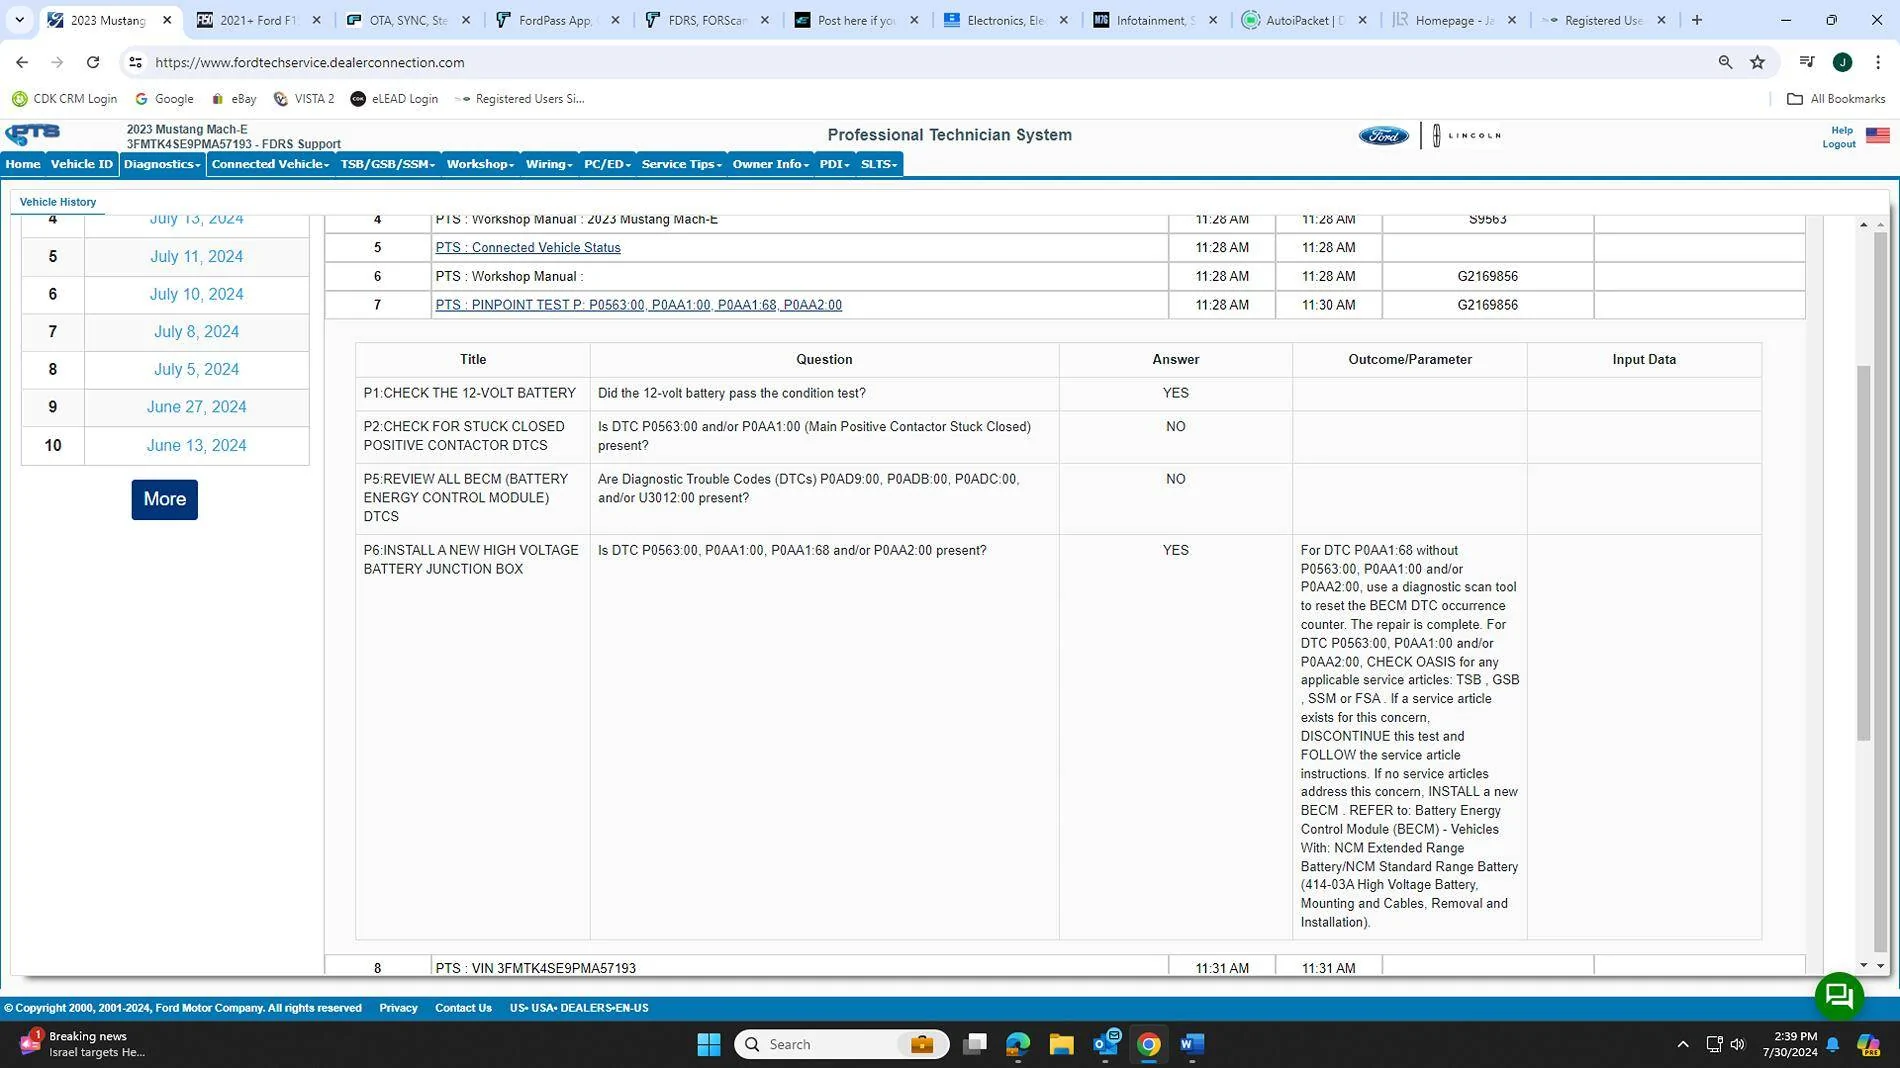Open the Chrome three-dot menu

coord(1877,62)
